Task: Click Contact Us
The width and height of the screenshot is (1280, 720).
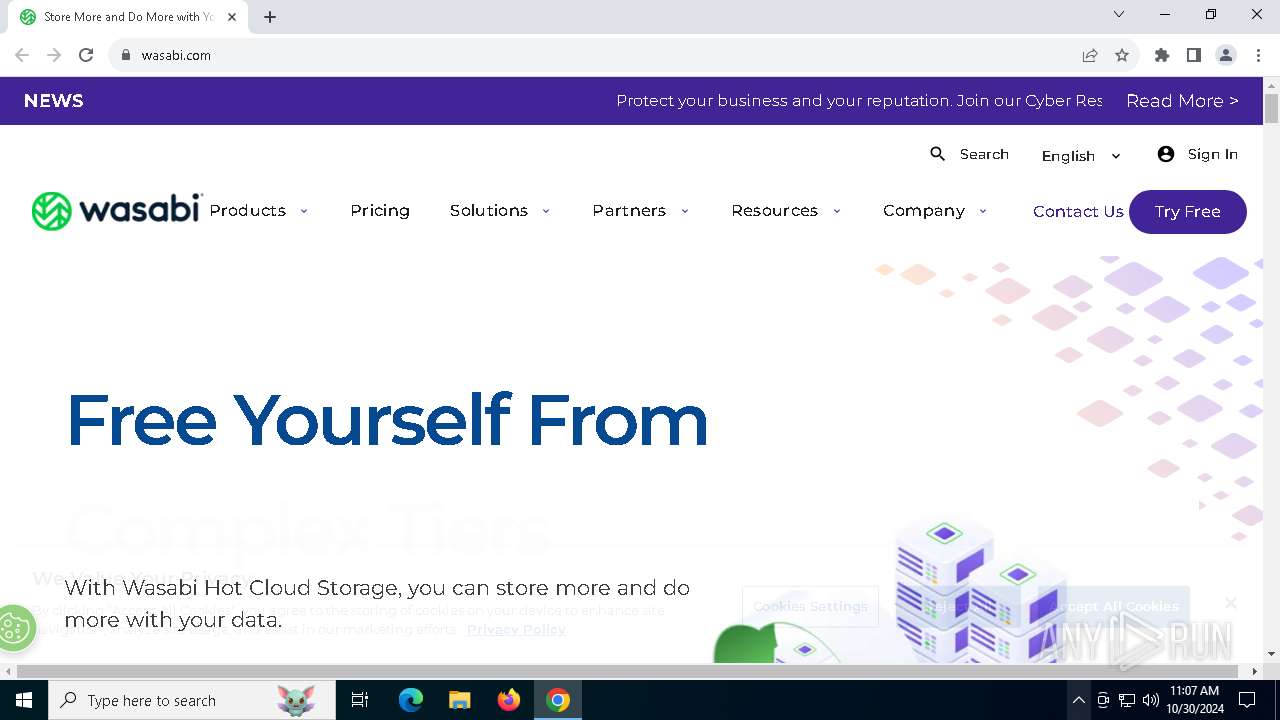Action: [x=1078, y=212]
